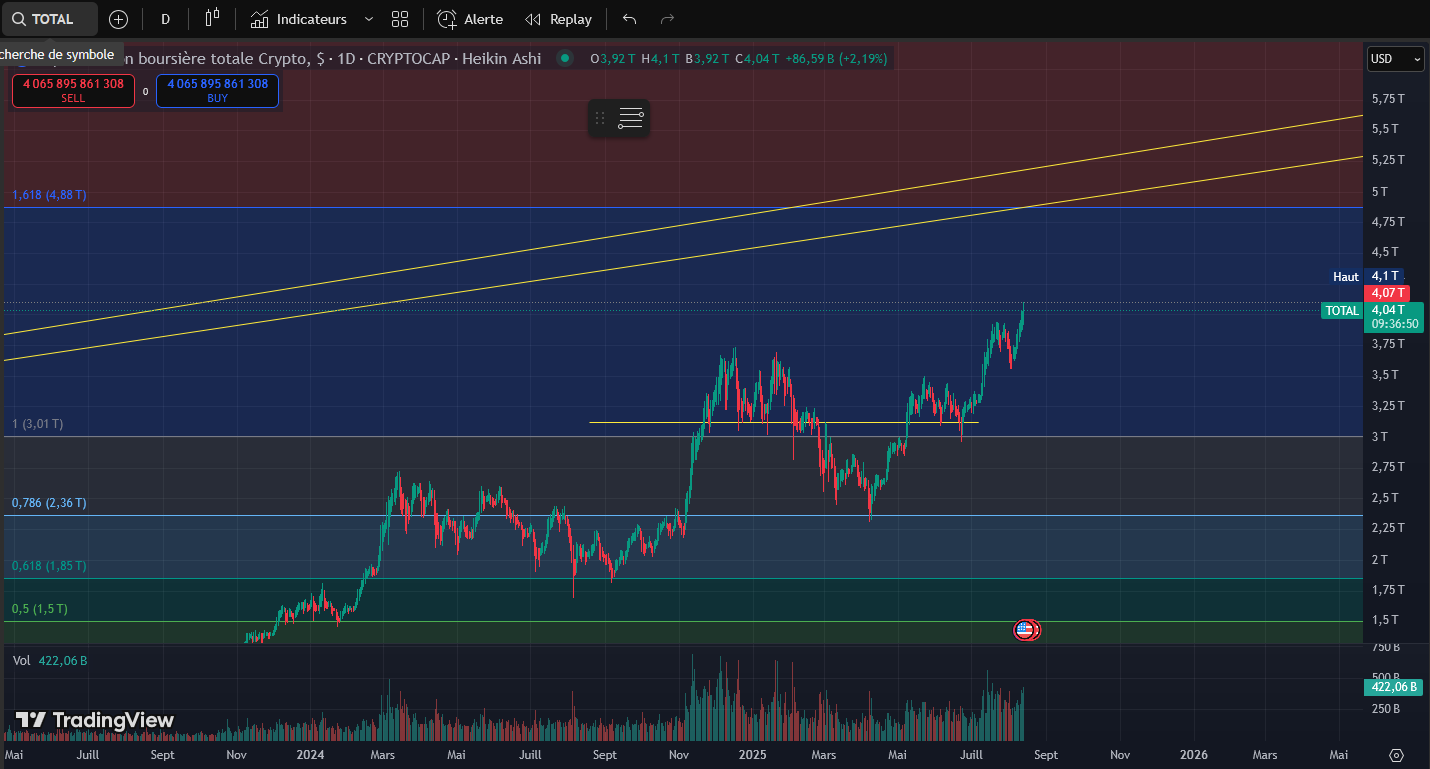This screenshot has height=769, width=1430.
Task: Toggle the green market status indicator
Action: (565, 58)
